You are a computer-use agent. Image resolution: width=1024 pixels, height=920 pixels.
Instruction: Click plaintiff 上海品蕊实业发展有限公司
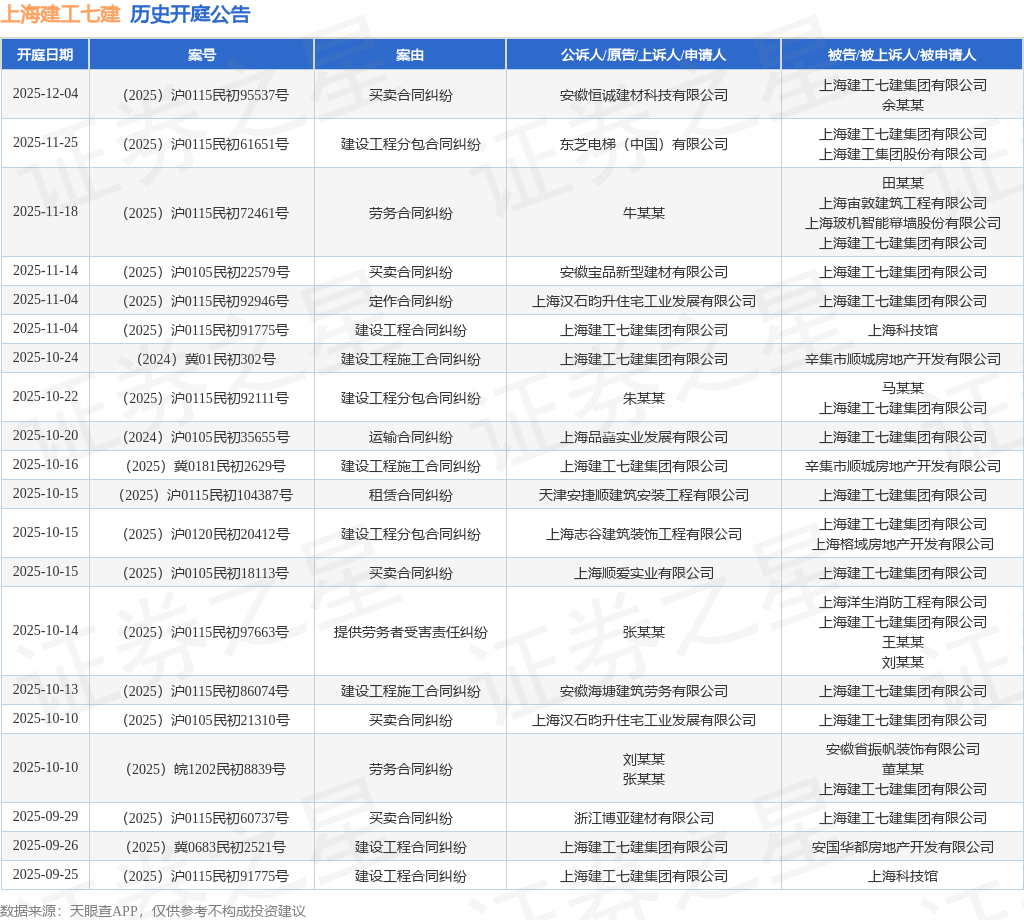point(644,437)
